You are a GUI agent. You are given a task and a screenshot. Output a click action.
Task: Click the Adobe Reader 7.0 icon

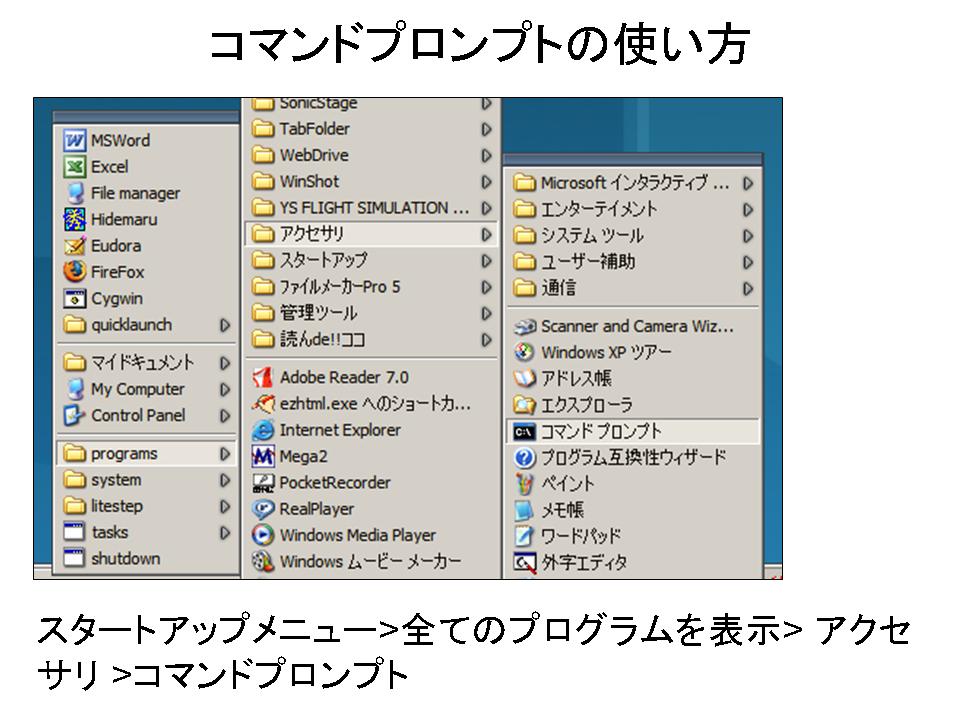tap(263, 378)
